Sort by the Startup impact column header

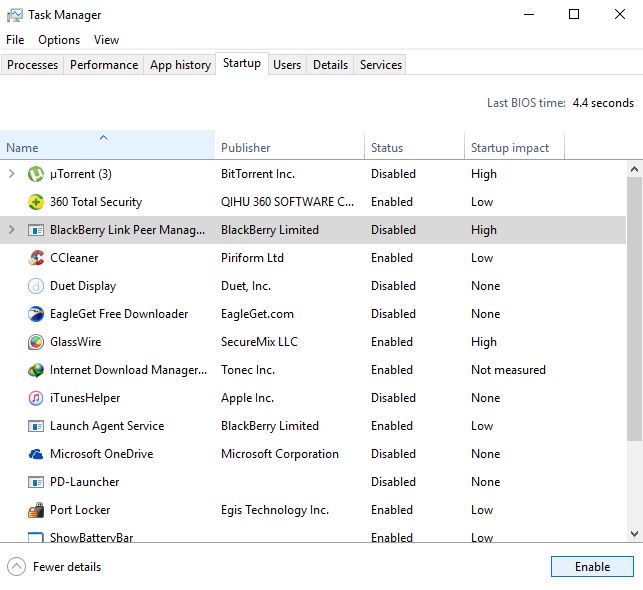coord(515,145)
